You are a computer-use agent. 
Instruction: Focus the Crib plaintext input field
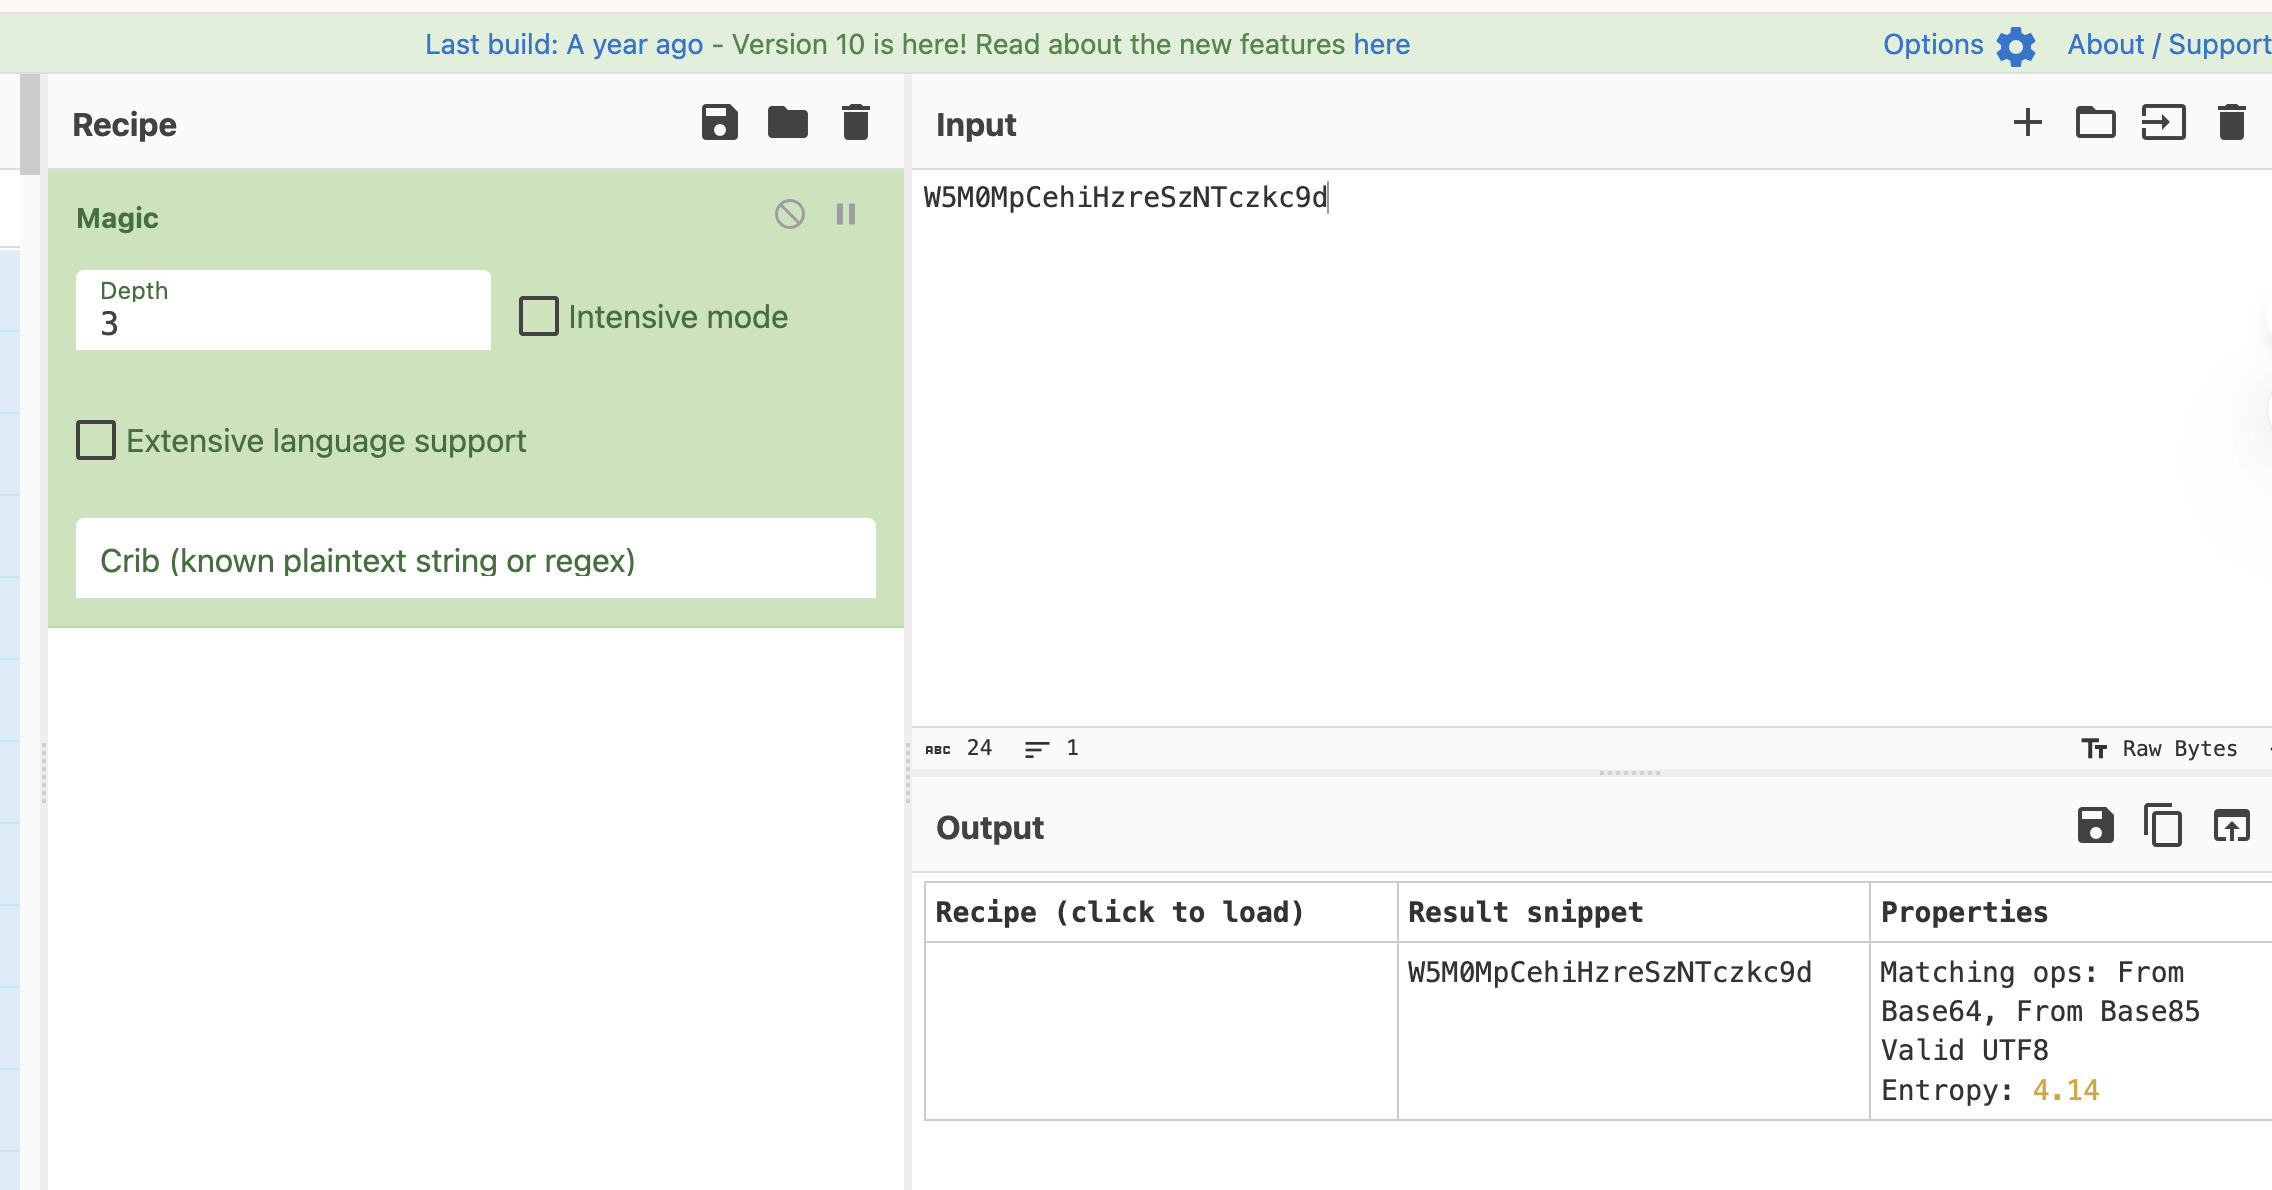476,558
